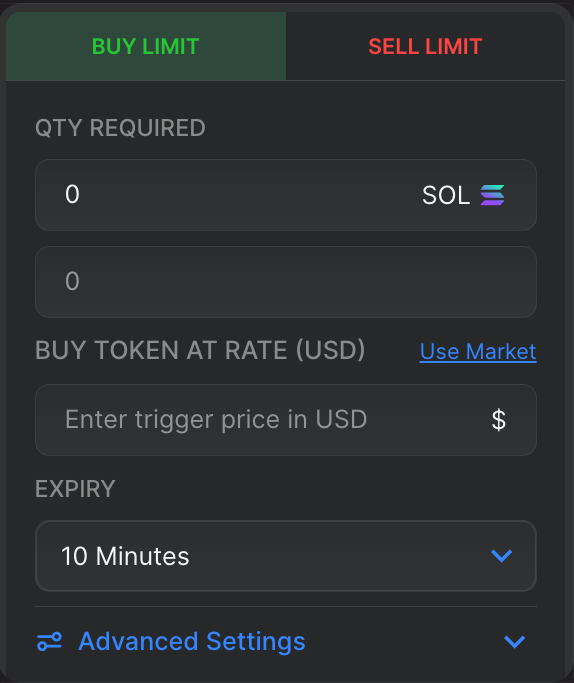Click the EXPIRY heading label
Screen dimensions: 574x683
coord(75,489)
